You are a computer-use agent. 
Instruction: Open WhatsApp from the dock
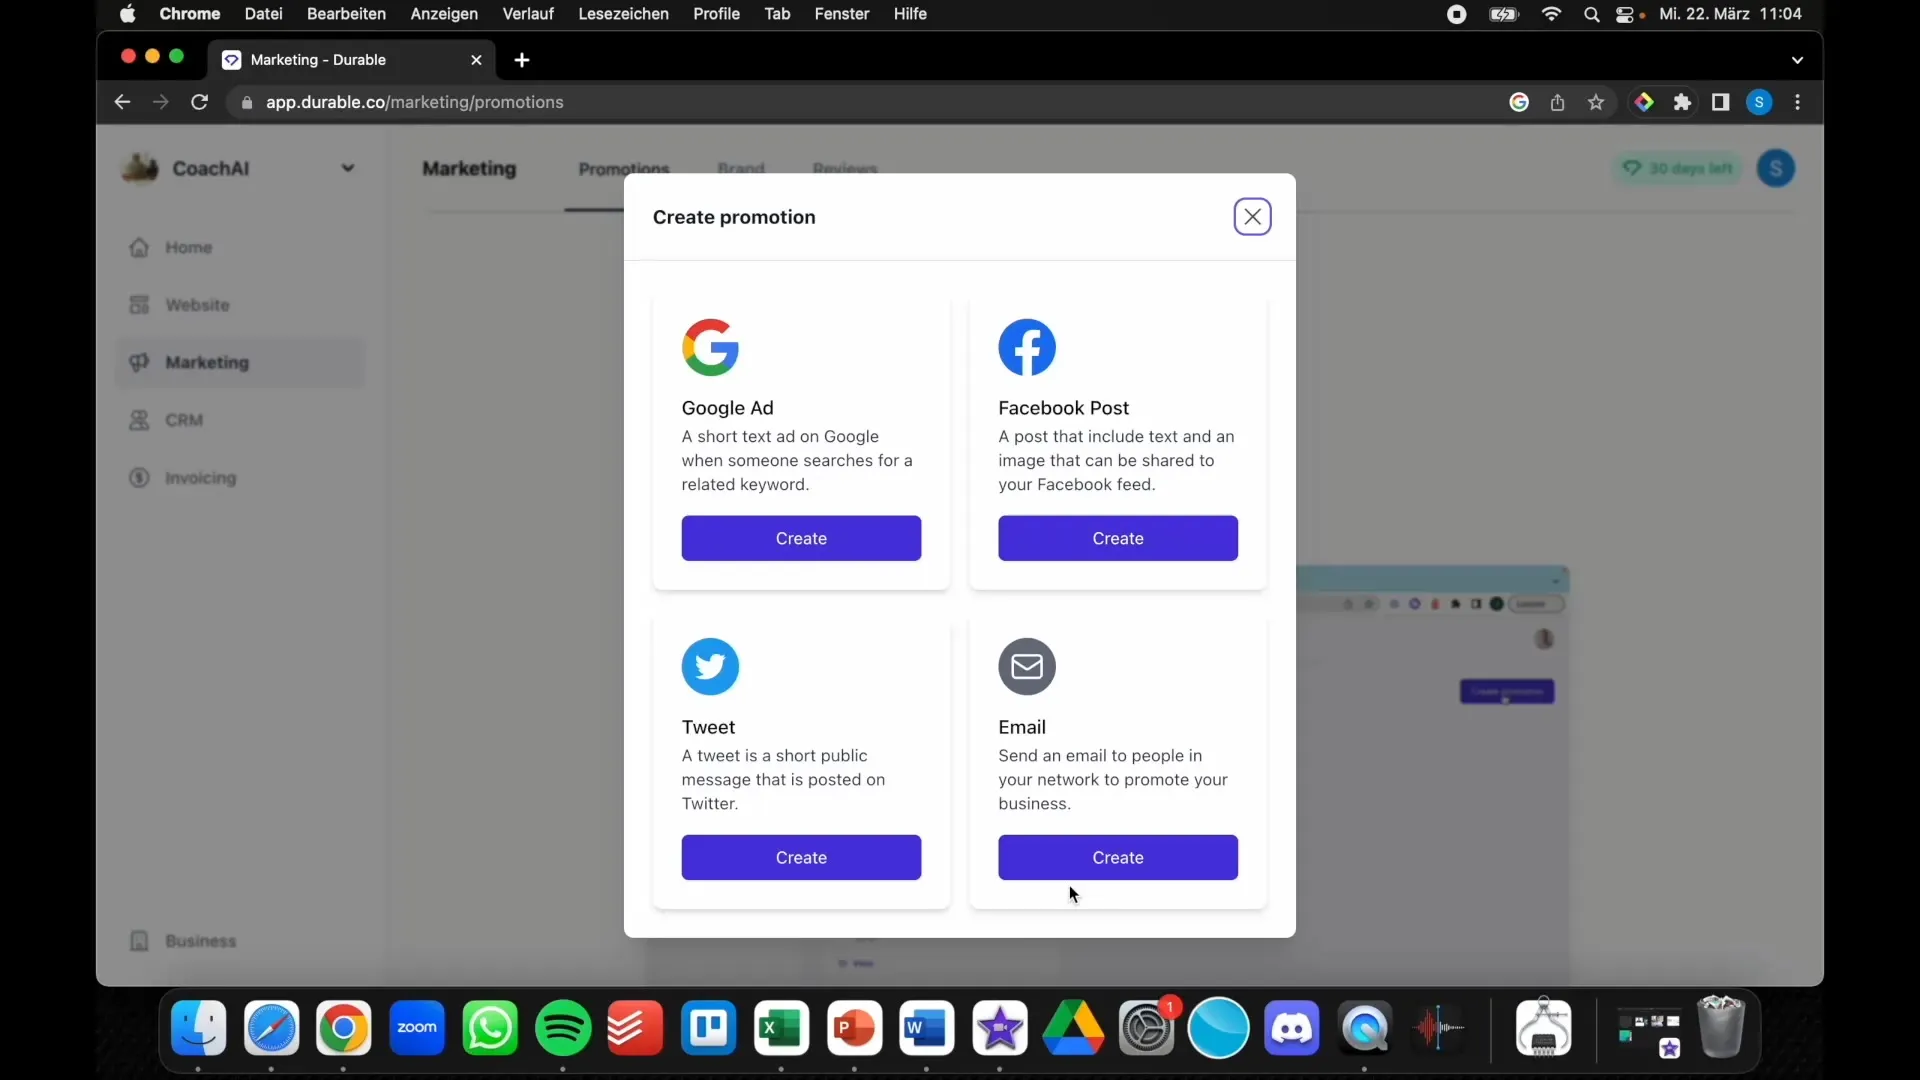(490, 1028)
